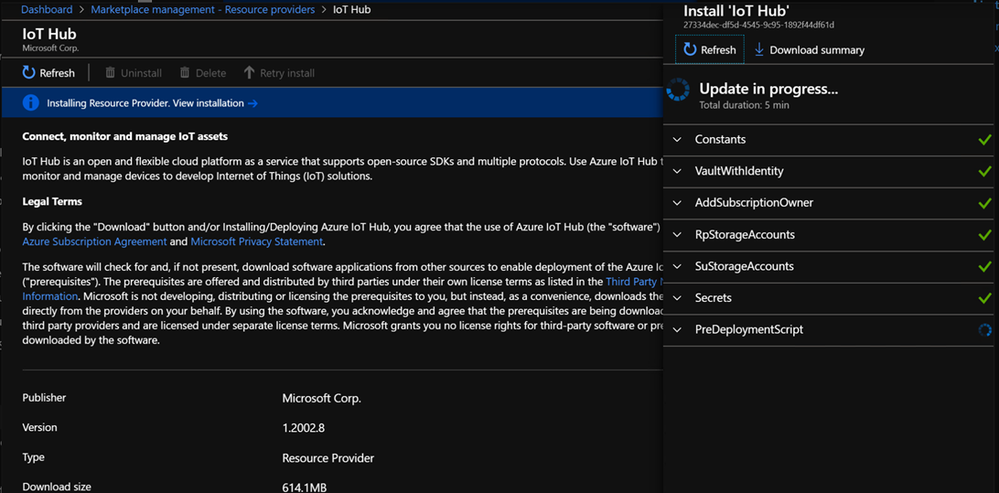
Task: Open the Marketplace management - Resource providers breadcrumb
Action: pyautogui.click(x=203, y=10)
